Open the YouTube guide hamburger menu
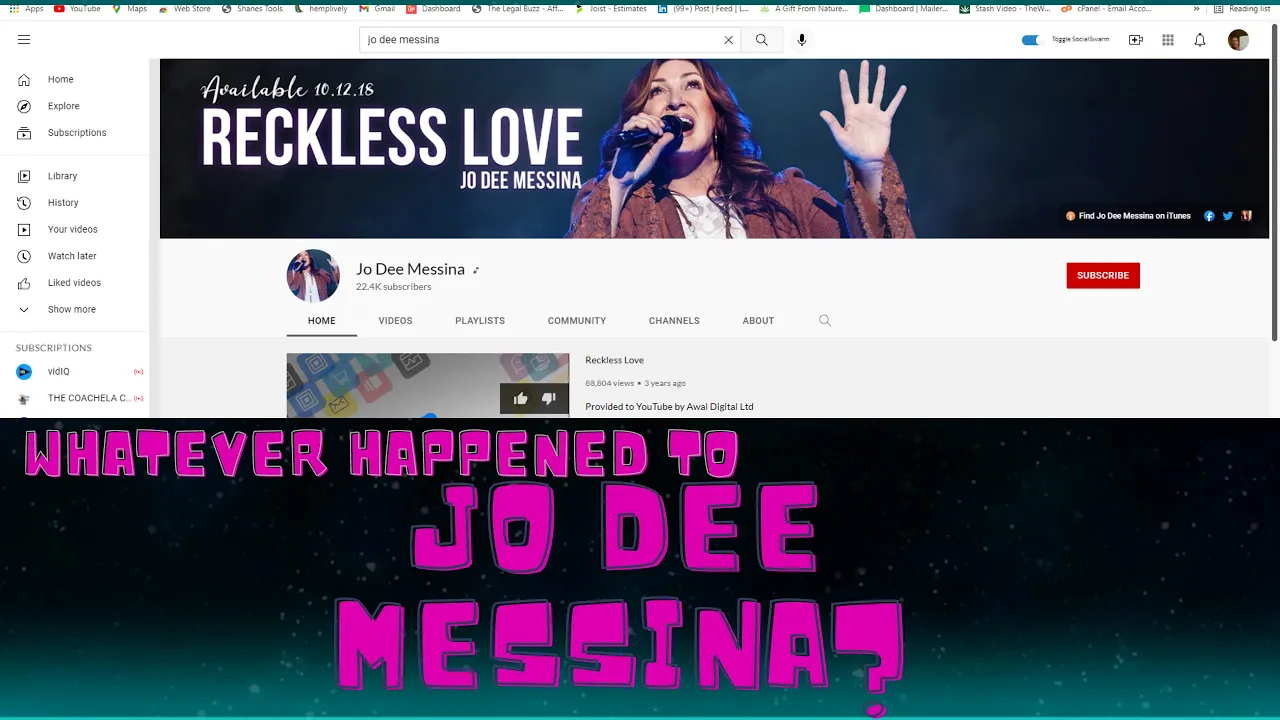 pyautogui.click(x=24, y=40)
